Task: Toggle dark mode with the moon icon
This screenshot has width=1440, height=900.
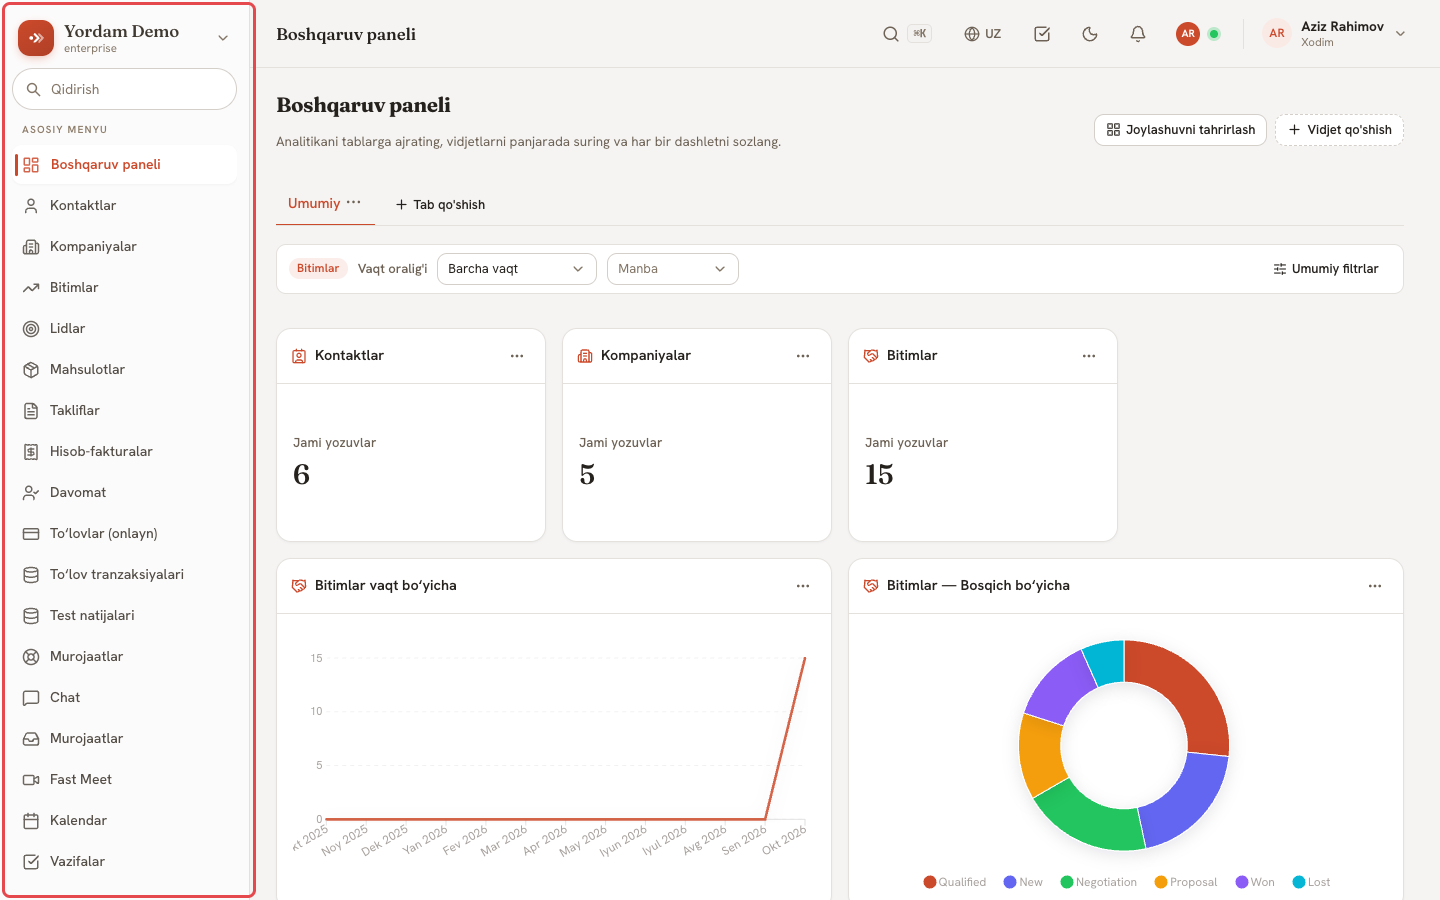Action: [x=1090, y=34]
